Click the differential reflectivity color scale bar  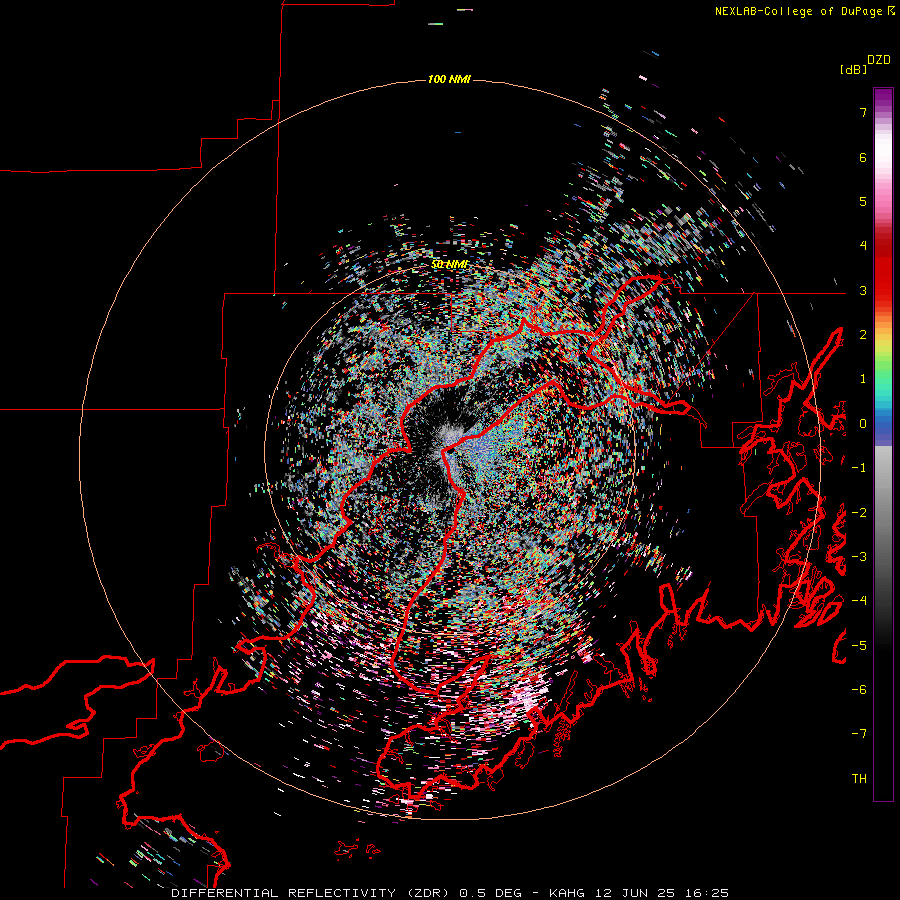883,444
